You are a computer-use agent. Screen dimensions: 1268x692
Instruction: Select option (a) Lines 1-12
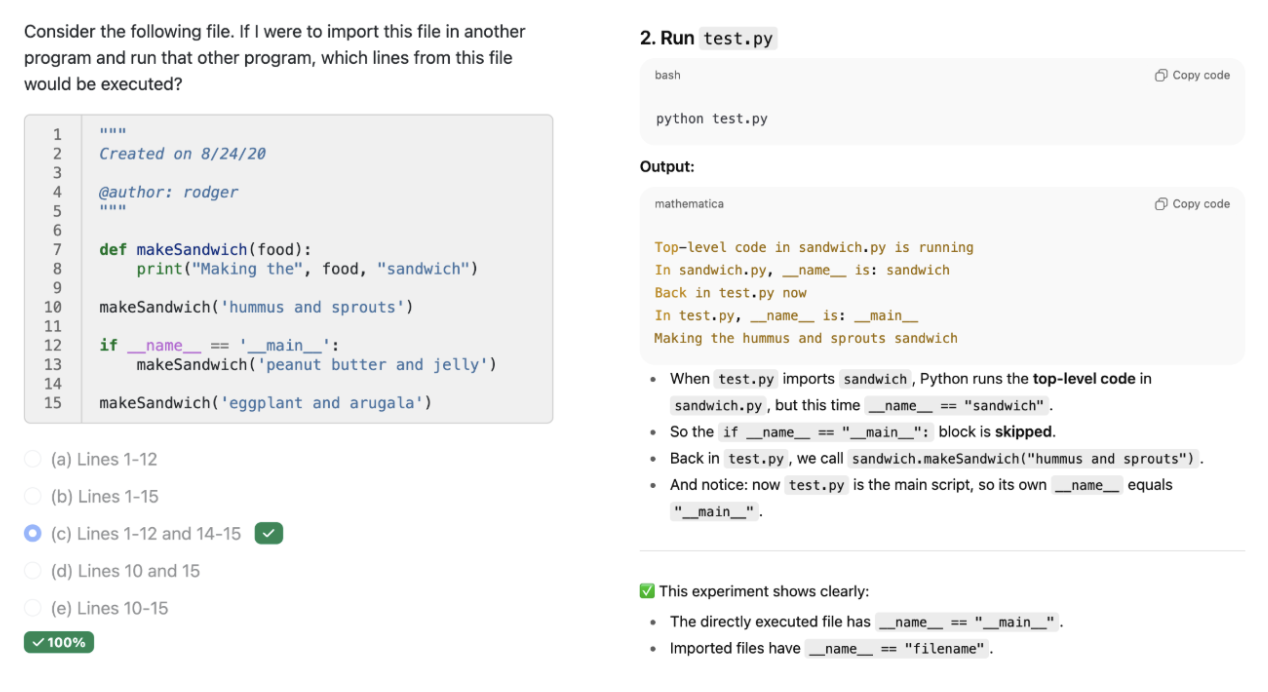pos(33,459)
